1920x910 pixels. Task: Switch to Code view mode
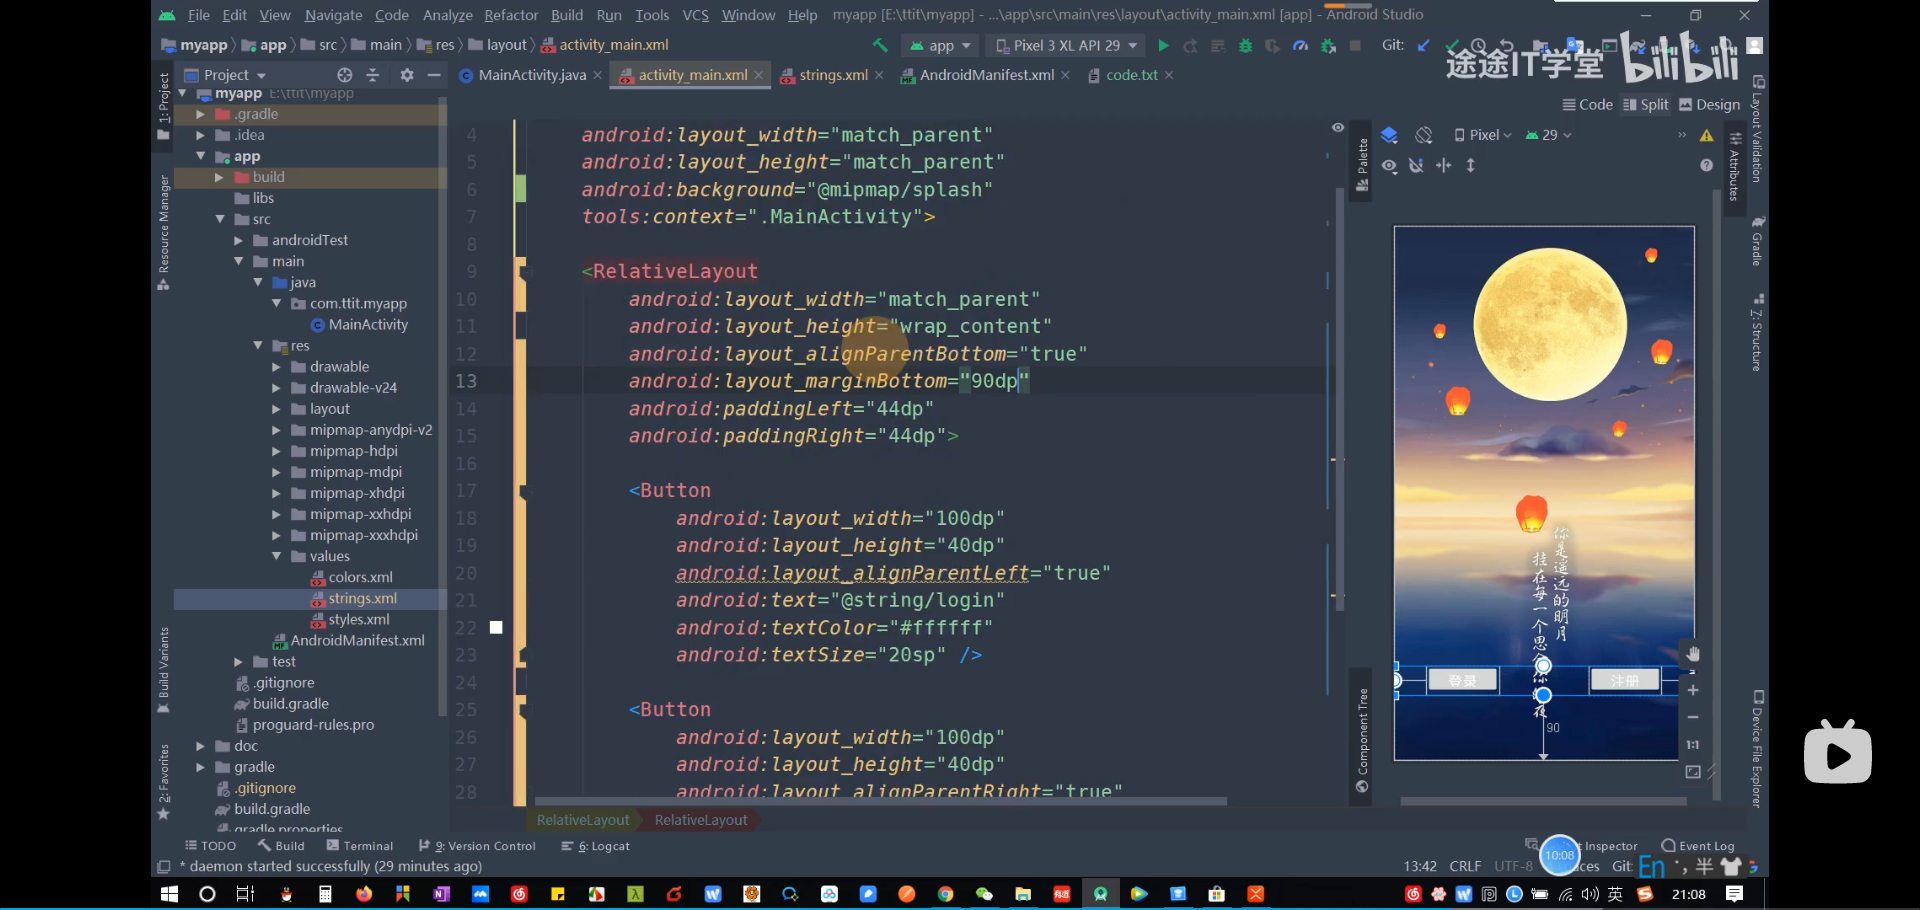tap(1588, 105)
